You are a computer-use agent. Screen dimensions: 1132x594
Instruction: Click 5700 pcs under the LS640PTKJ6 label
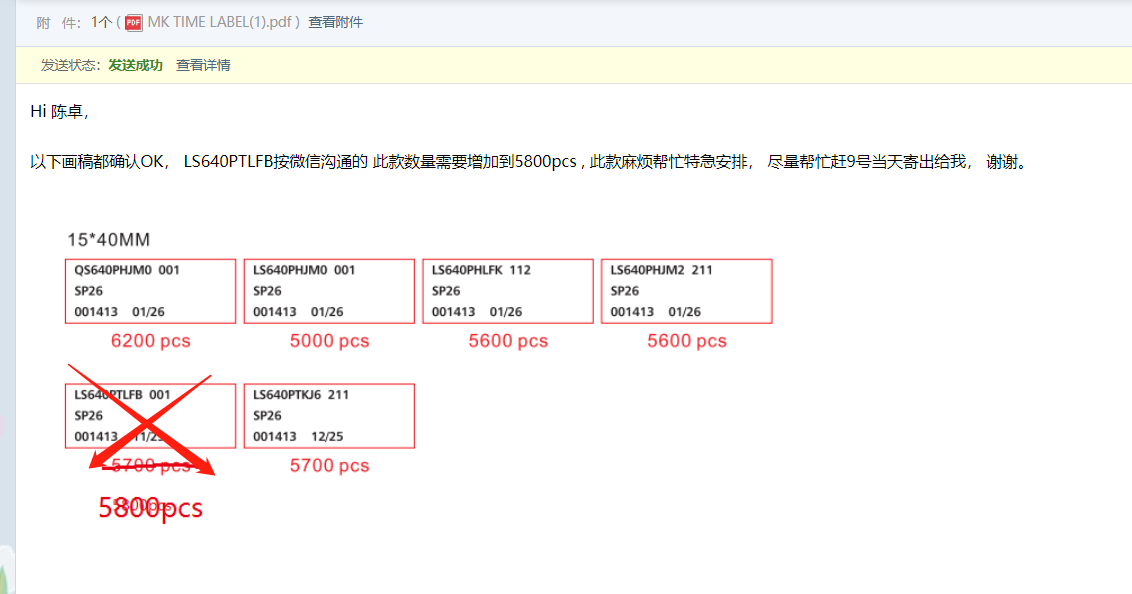pos(329,466)
